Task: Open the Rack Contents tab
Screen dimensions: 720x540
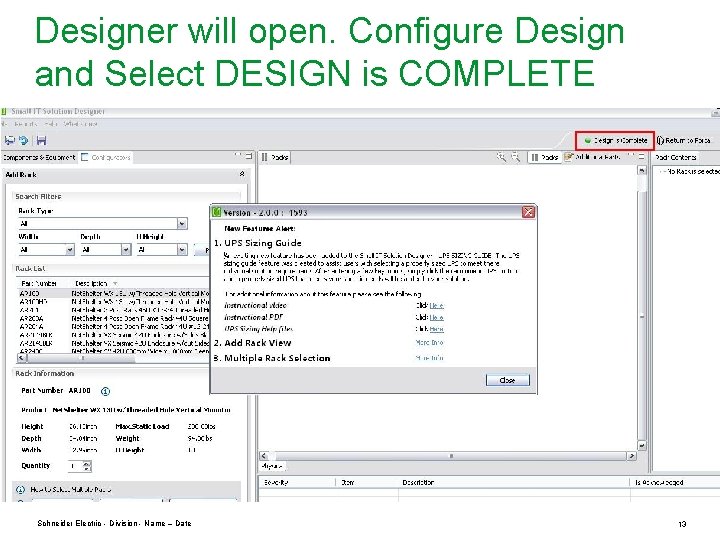Action: 675,158
